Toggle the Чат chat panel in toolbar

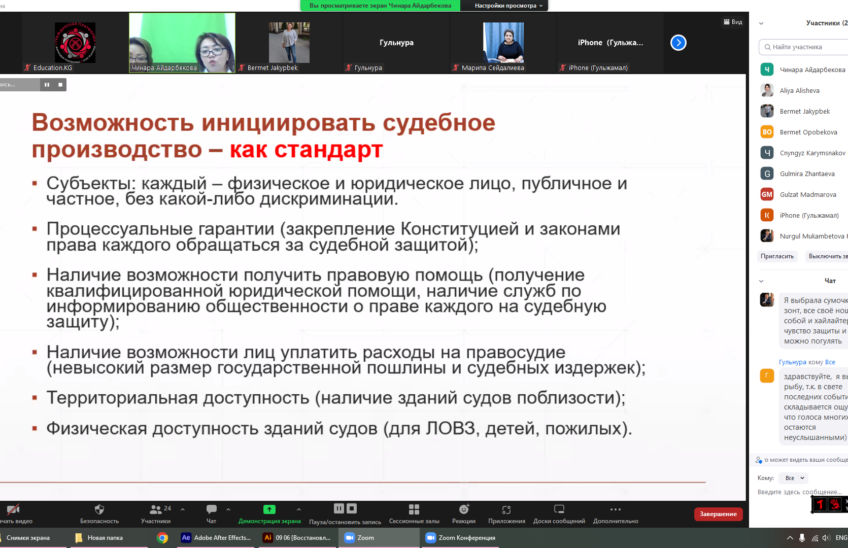[211, 510]
